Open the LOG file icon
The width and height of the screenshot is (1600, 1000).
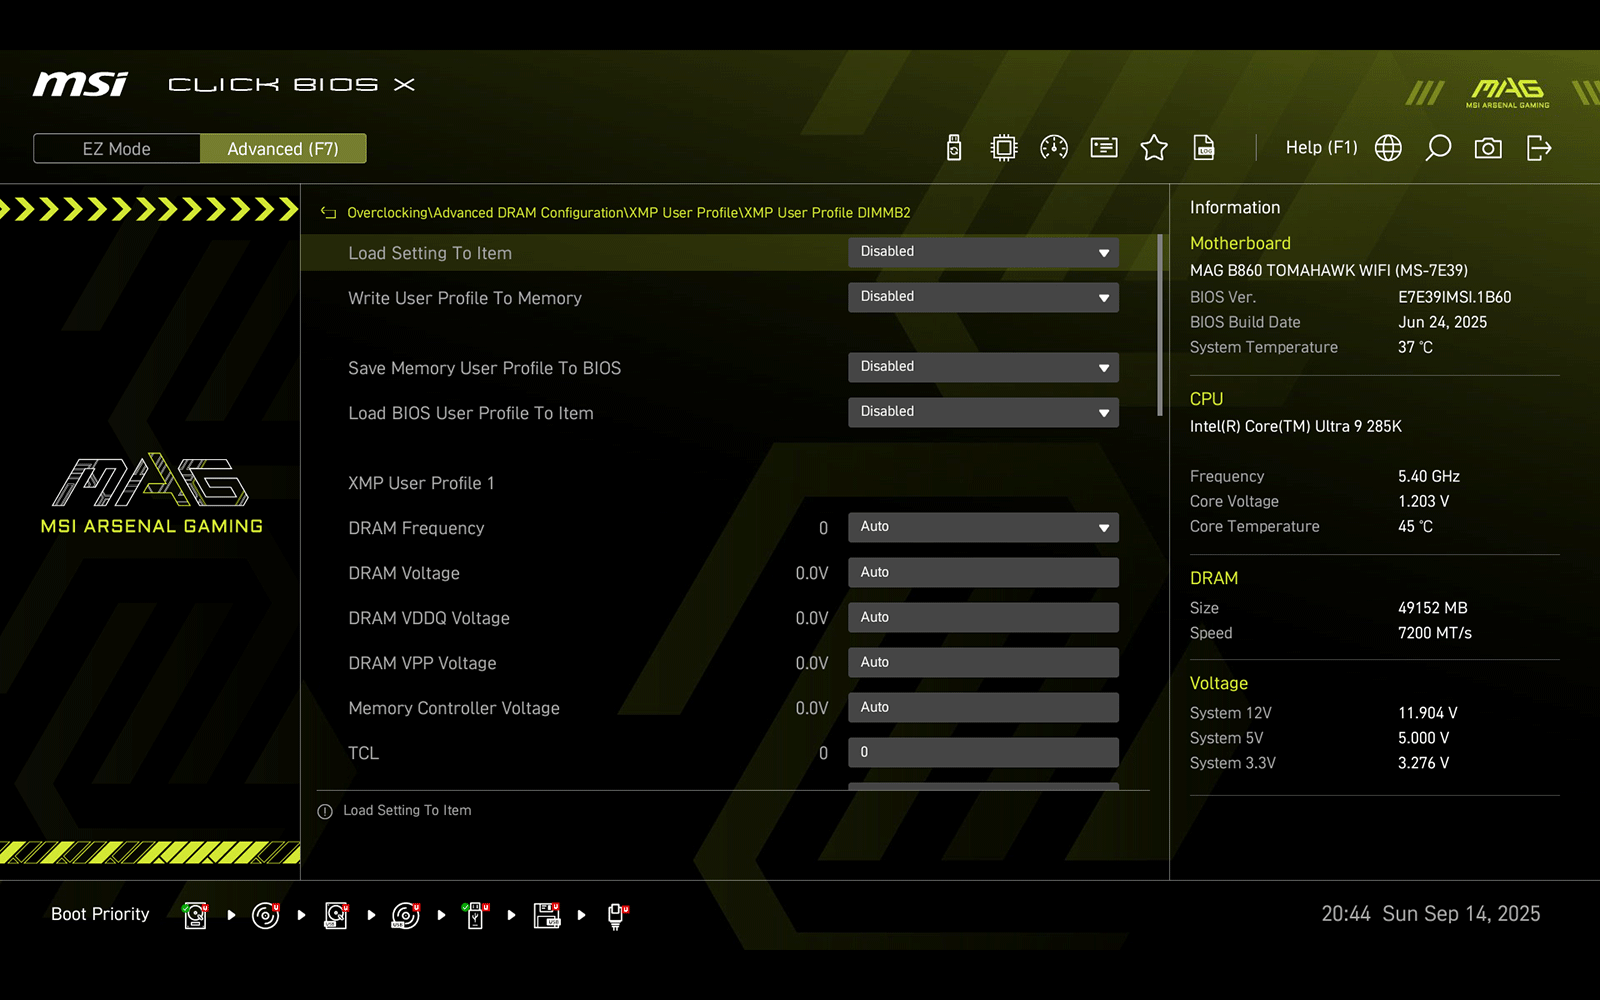(1205, 148)
